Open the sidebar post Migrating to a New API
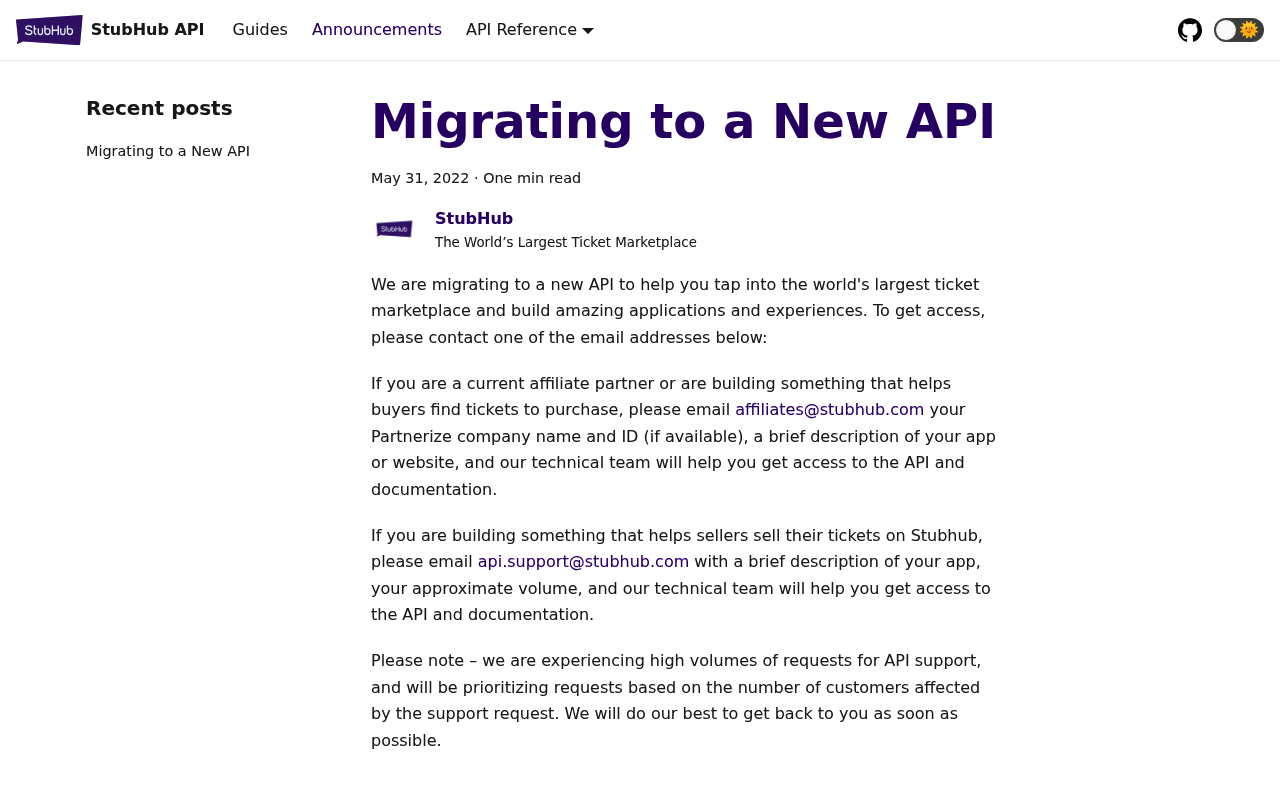The image size is (1280, 800). (168, 151)
